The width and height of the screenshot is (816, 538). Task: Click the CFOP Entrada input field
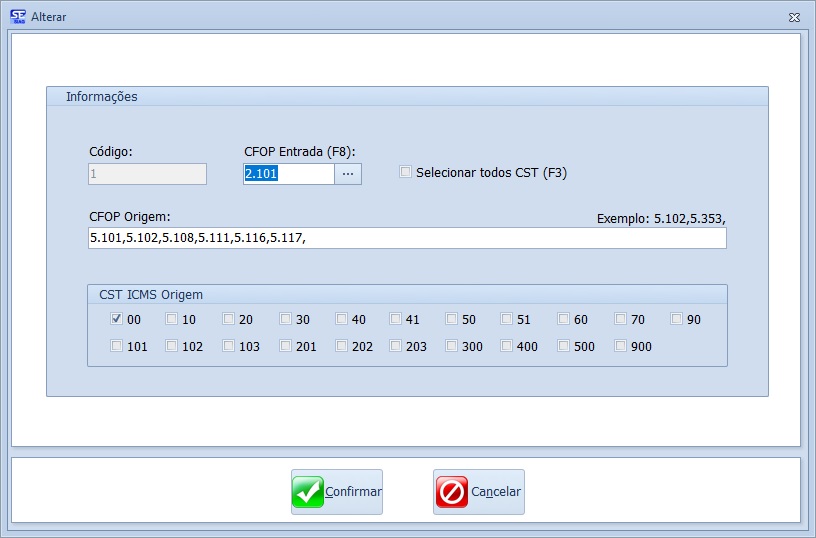[288, 174]
